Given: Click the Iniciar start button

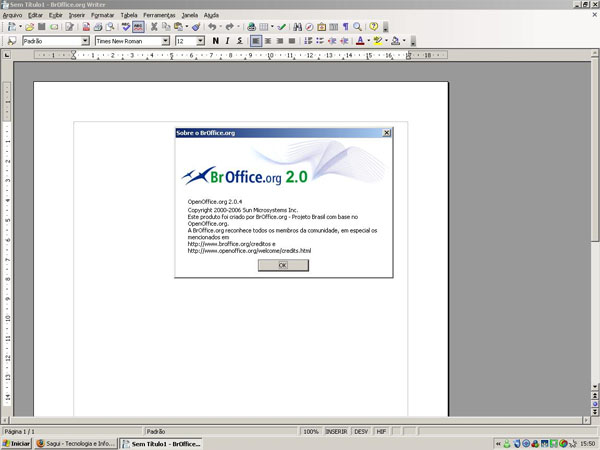Looking at the screenshot, I should coord(16,443).
